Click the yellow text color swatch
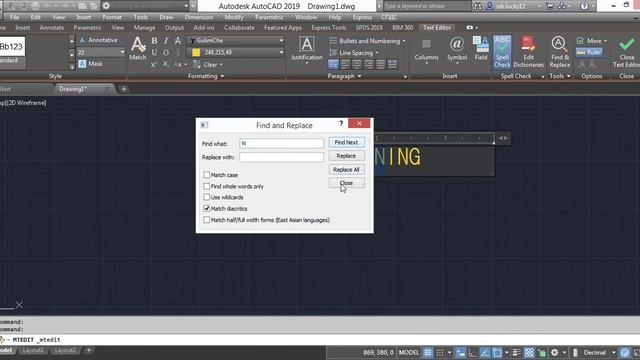Screen dimensions: 640x360 point(196,52)
